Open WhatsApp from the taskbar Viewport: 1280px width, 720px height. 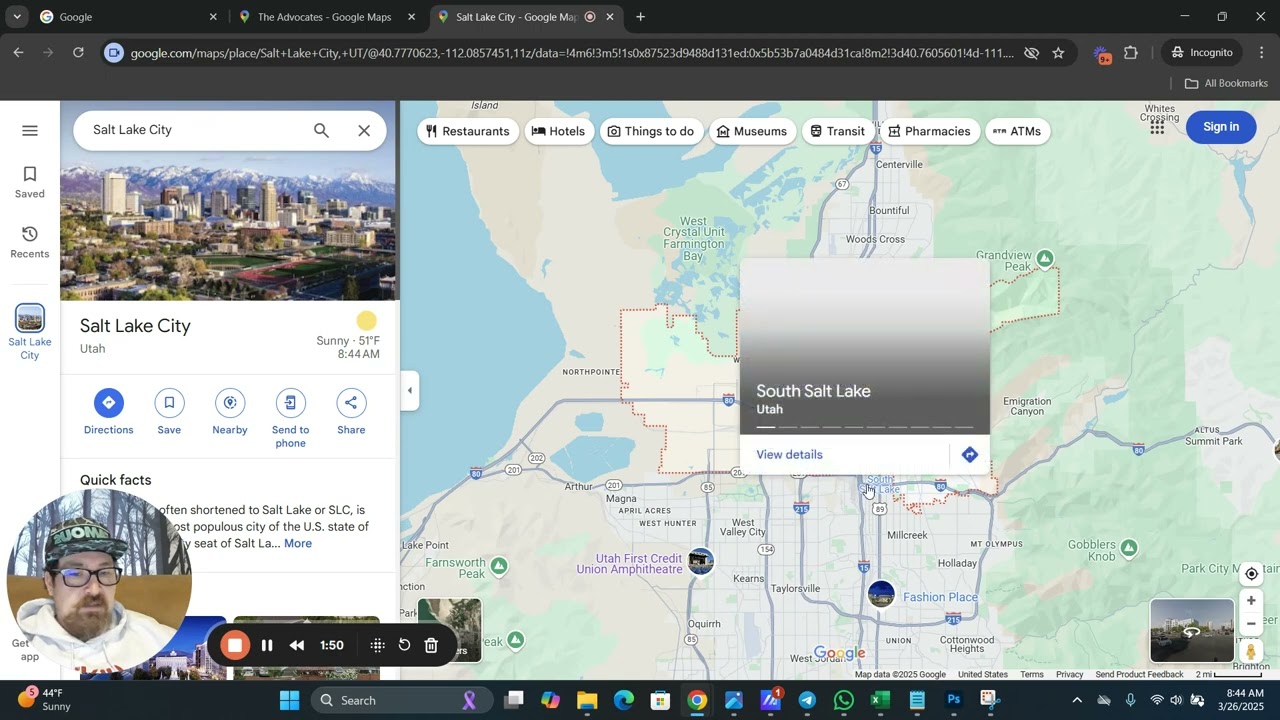[844, 700]
